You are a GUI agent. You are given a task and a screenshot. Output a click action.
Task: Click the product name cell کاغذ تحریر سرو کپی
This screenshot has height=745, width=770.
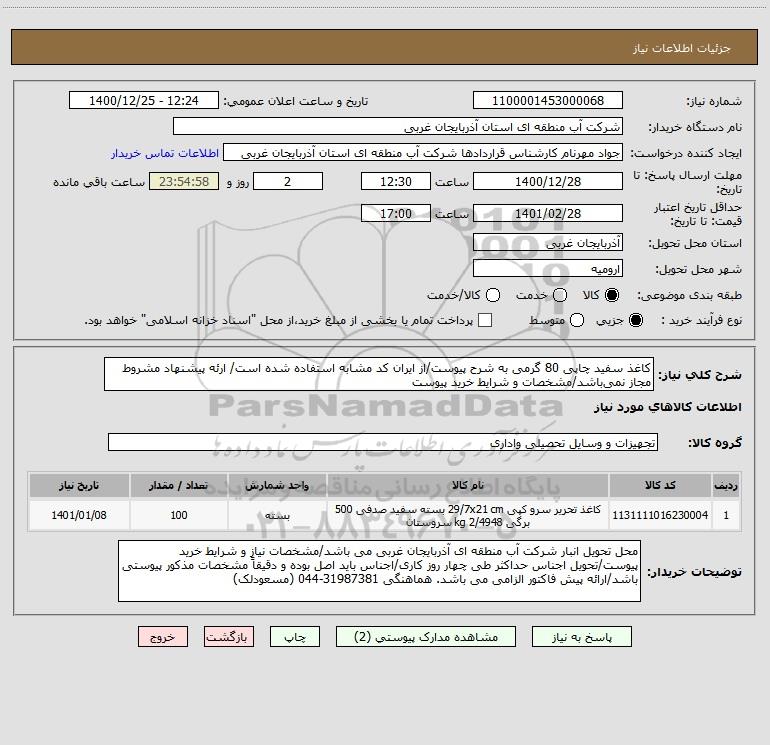[x=468, y=515]
